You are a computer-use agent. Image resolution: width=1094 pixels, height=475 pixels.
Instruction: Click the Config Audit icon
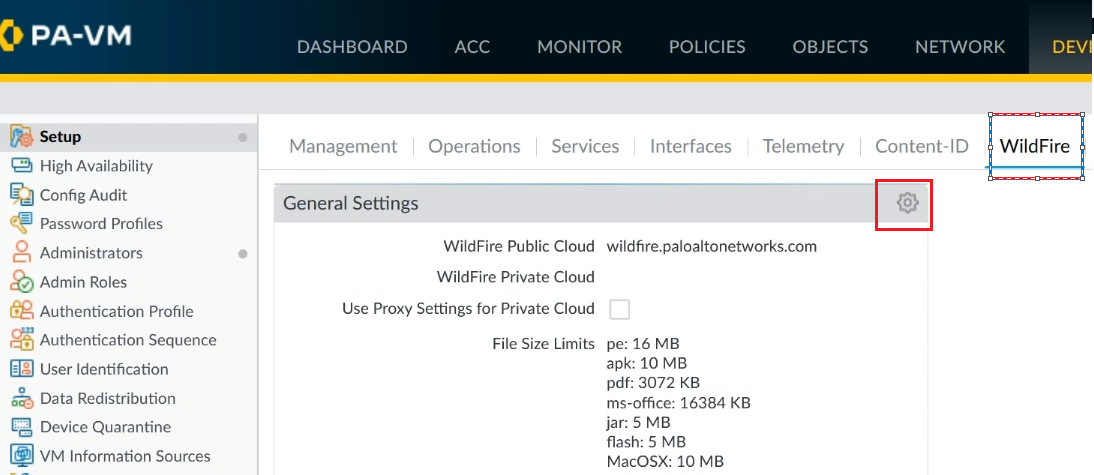coord(22,195)
